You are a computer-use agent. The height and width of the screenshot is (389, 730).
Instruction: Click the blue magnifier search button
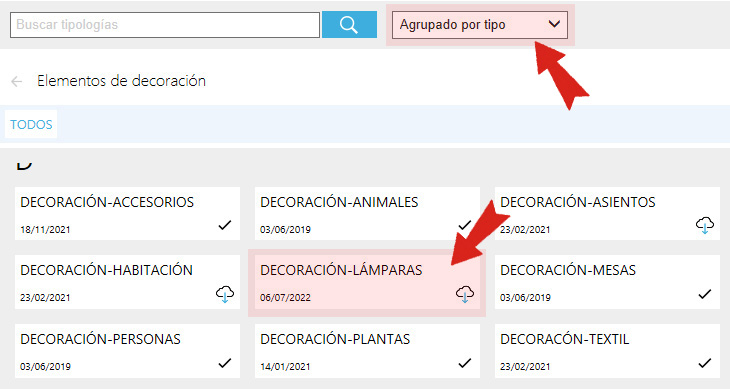pos(349,24)
